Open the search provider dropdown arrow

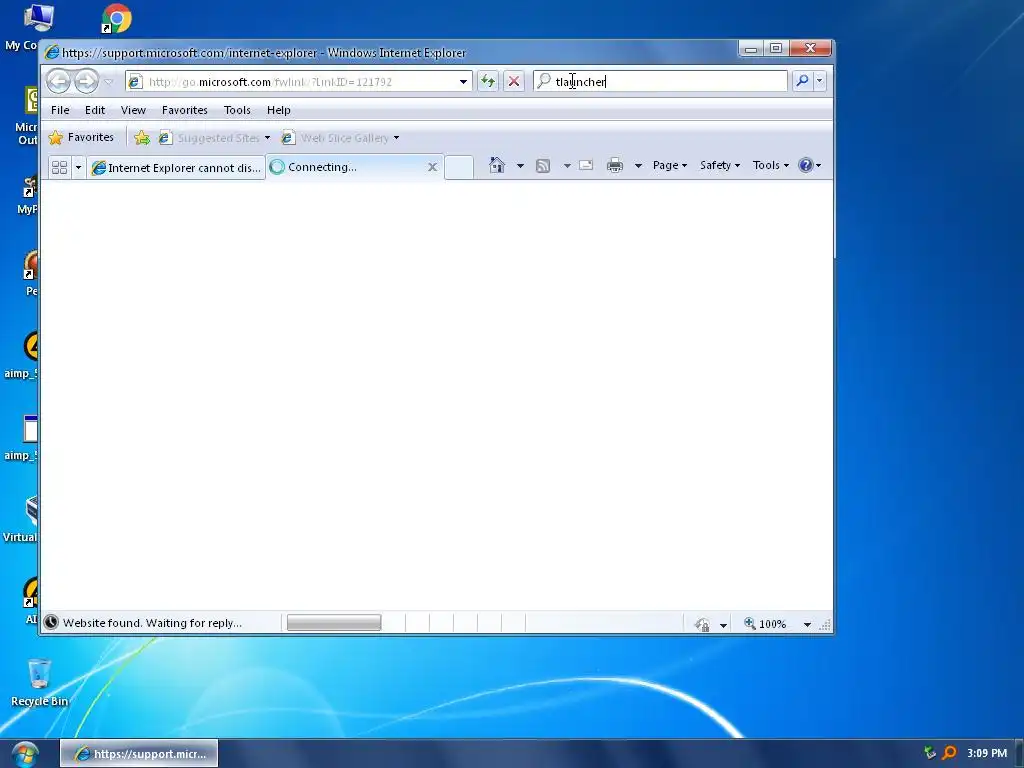pos(820,81)
